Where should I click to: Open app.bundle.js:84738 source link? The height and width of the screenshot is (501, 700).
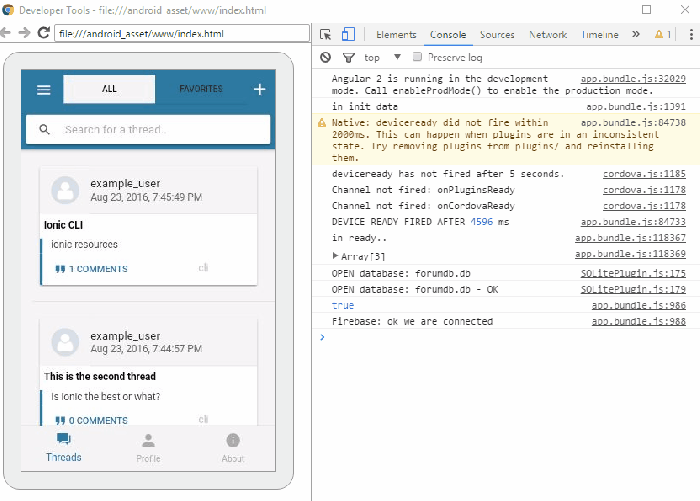click(x=633, y=122)
